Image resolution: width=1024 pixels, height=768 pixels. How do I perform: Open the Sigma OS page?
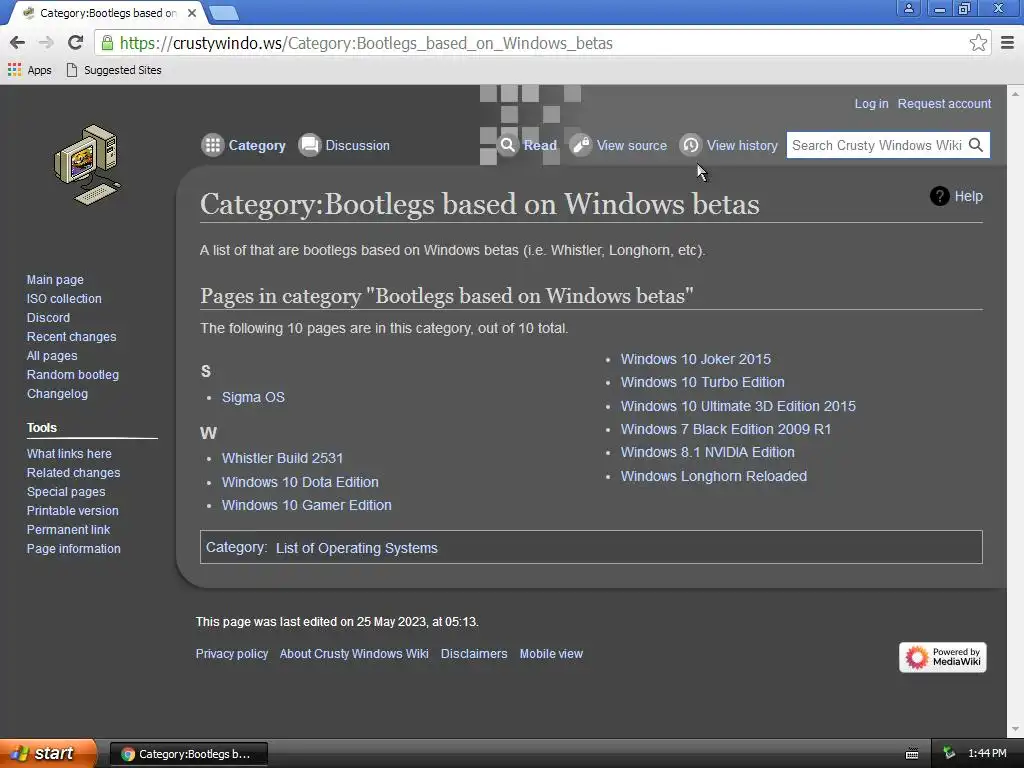pos(253,397)
